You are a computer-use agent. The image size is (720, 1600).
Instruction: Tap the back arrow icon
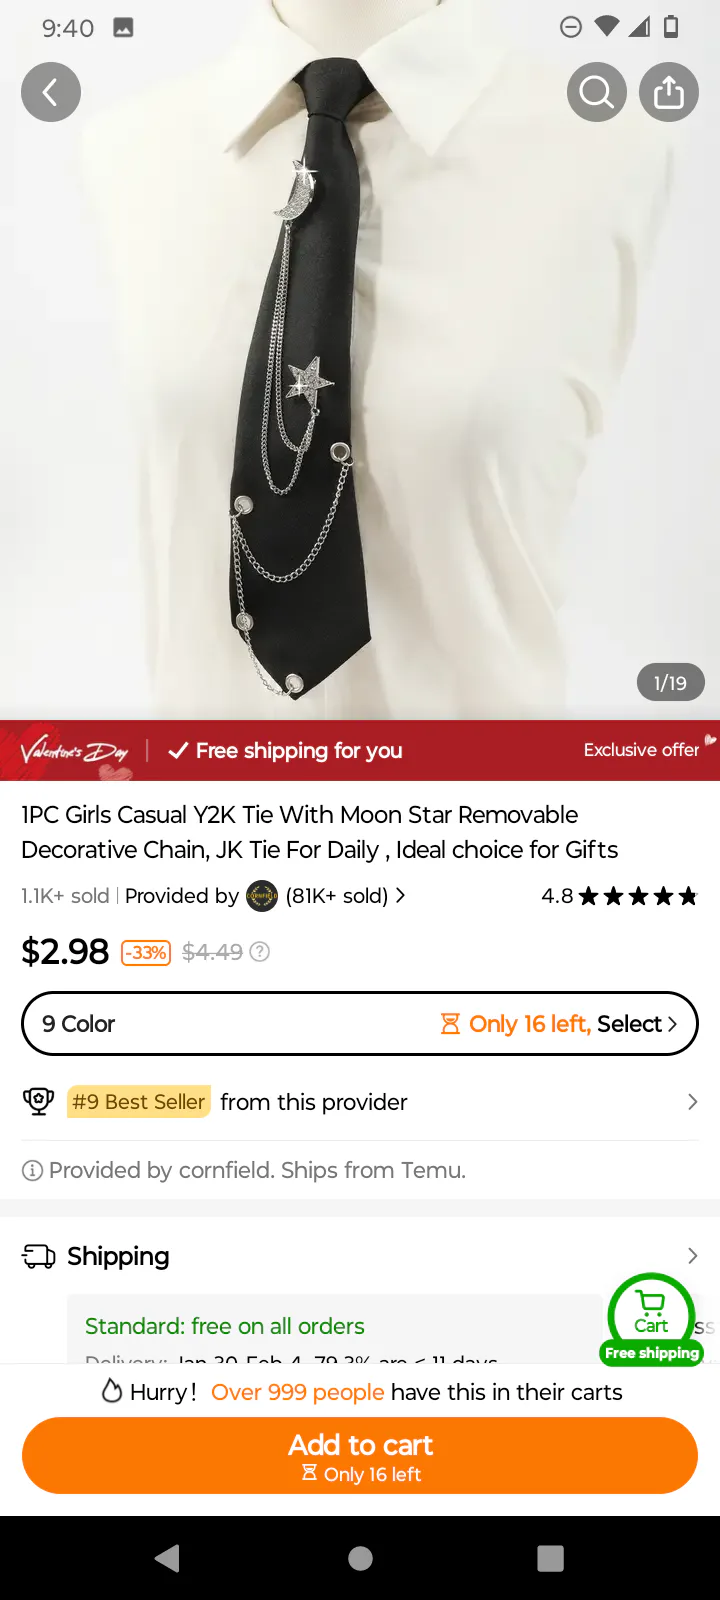[x=50, y=92]
